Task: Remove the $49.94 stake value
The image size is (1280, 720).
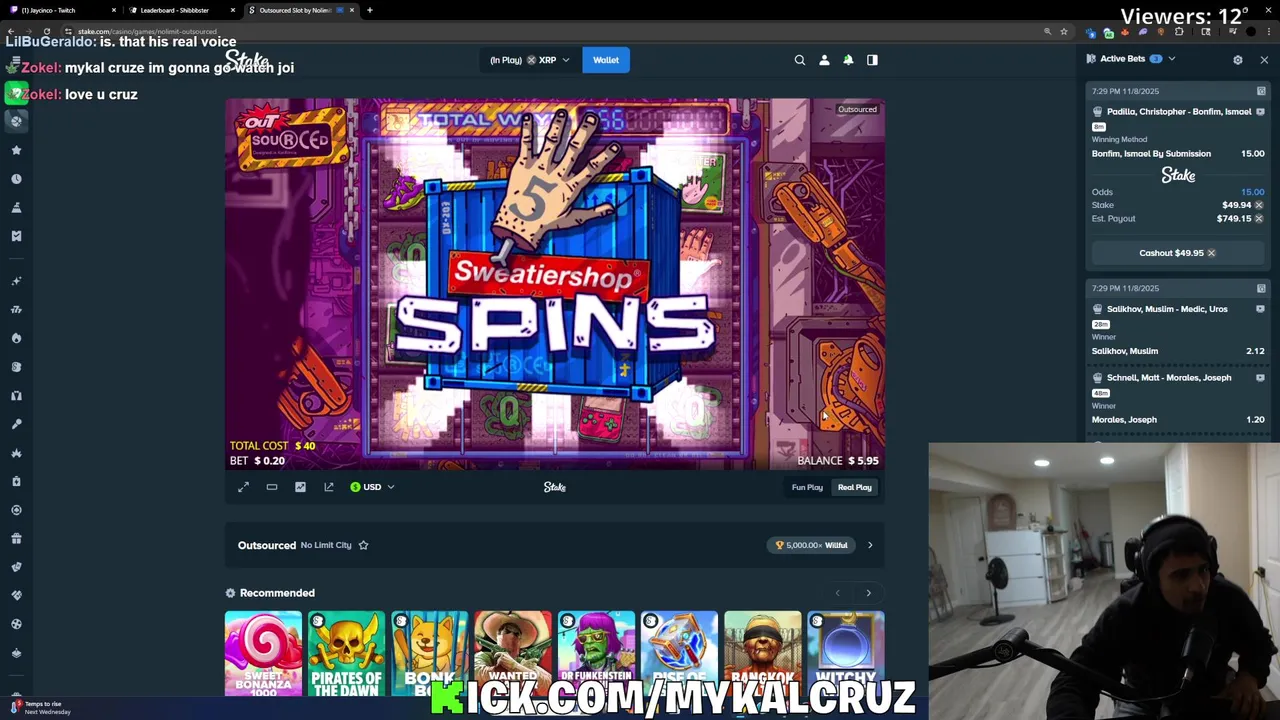Action: [1259, 205]
